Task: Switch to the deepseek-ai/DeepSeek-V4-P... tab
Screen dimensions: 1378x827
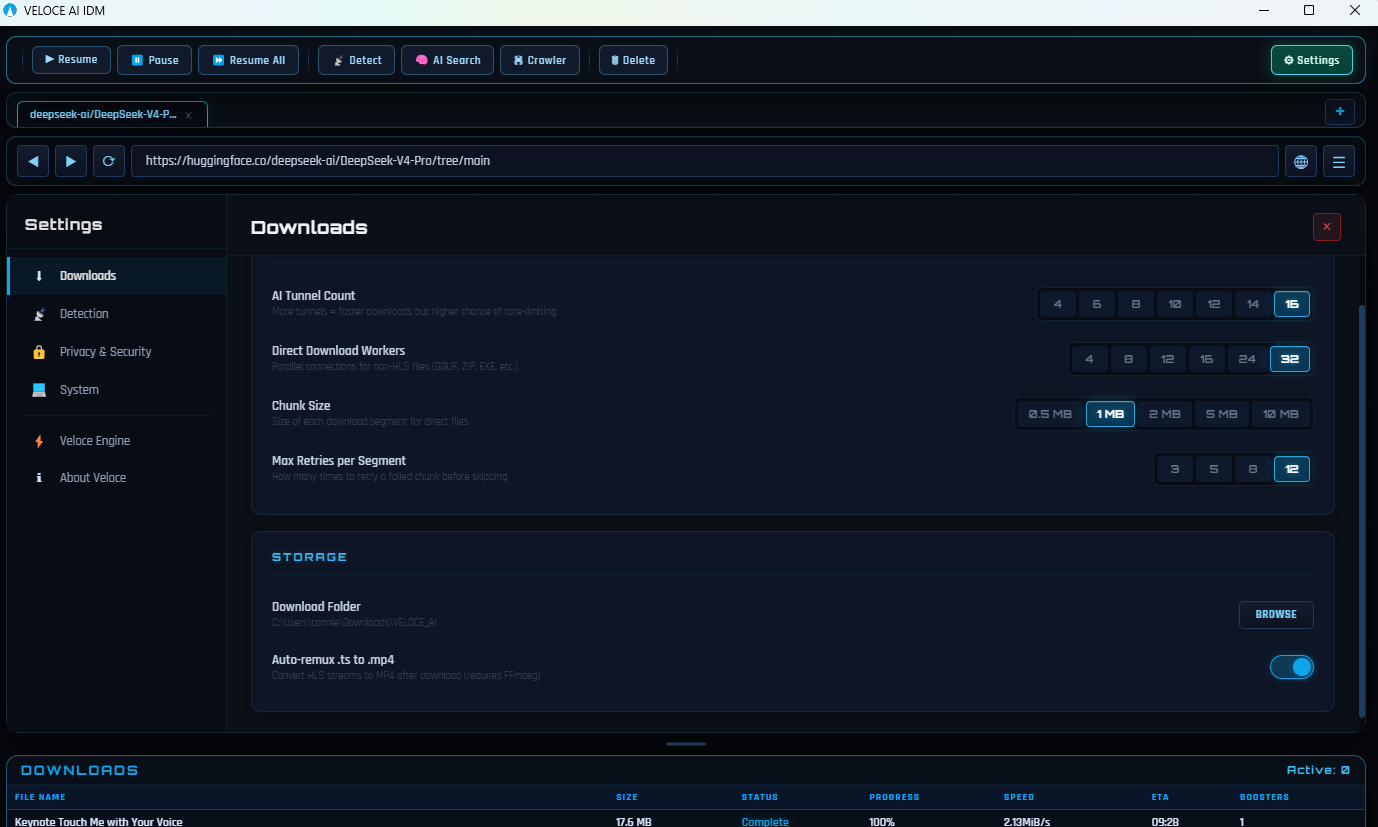Action: coord(103,114)
